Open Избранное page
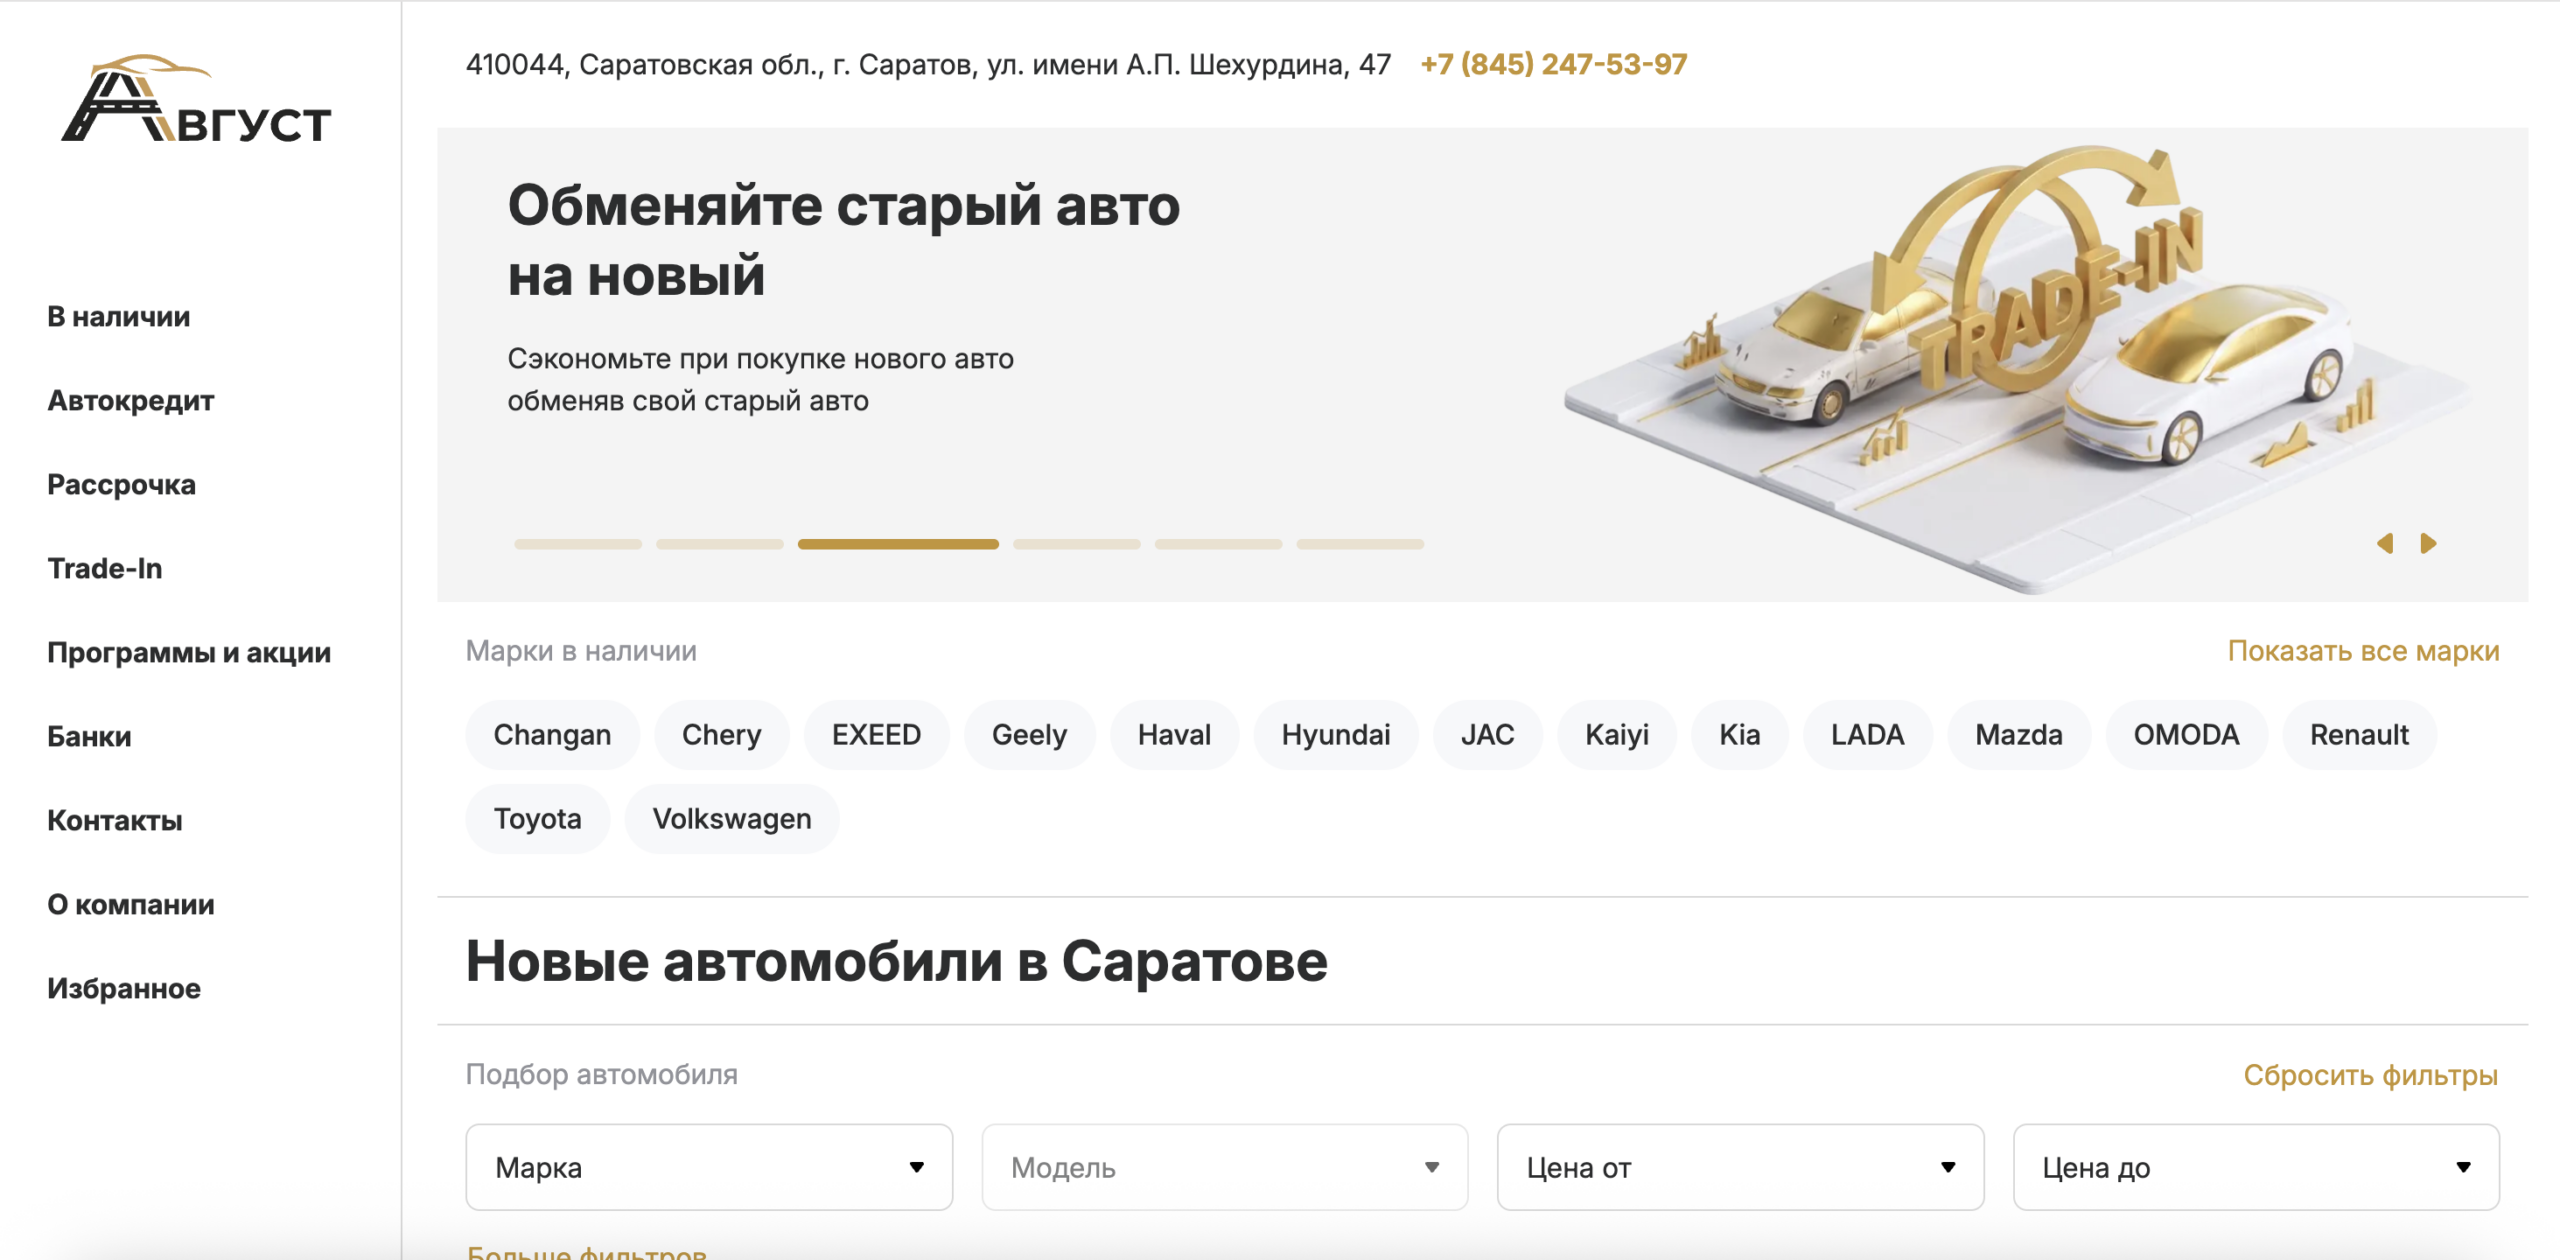This screenshot has width=2560, height=1260. click(123, 988)
